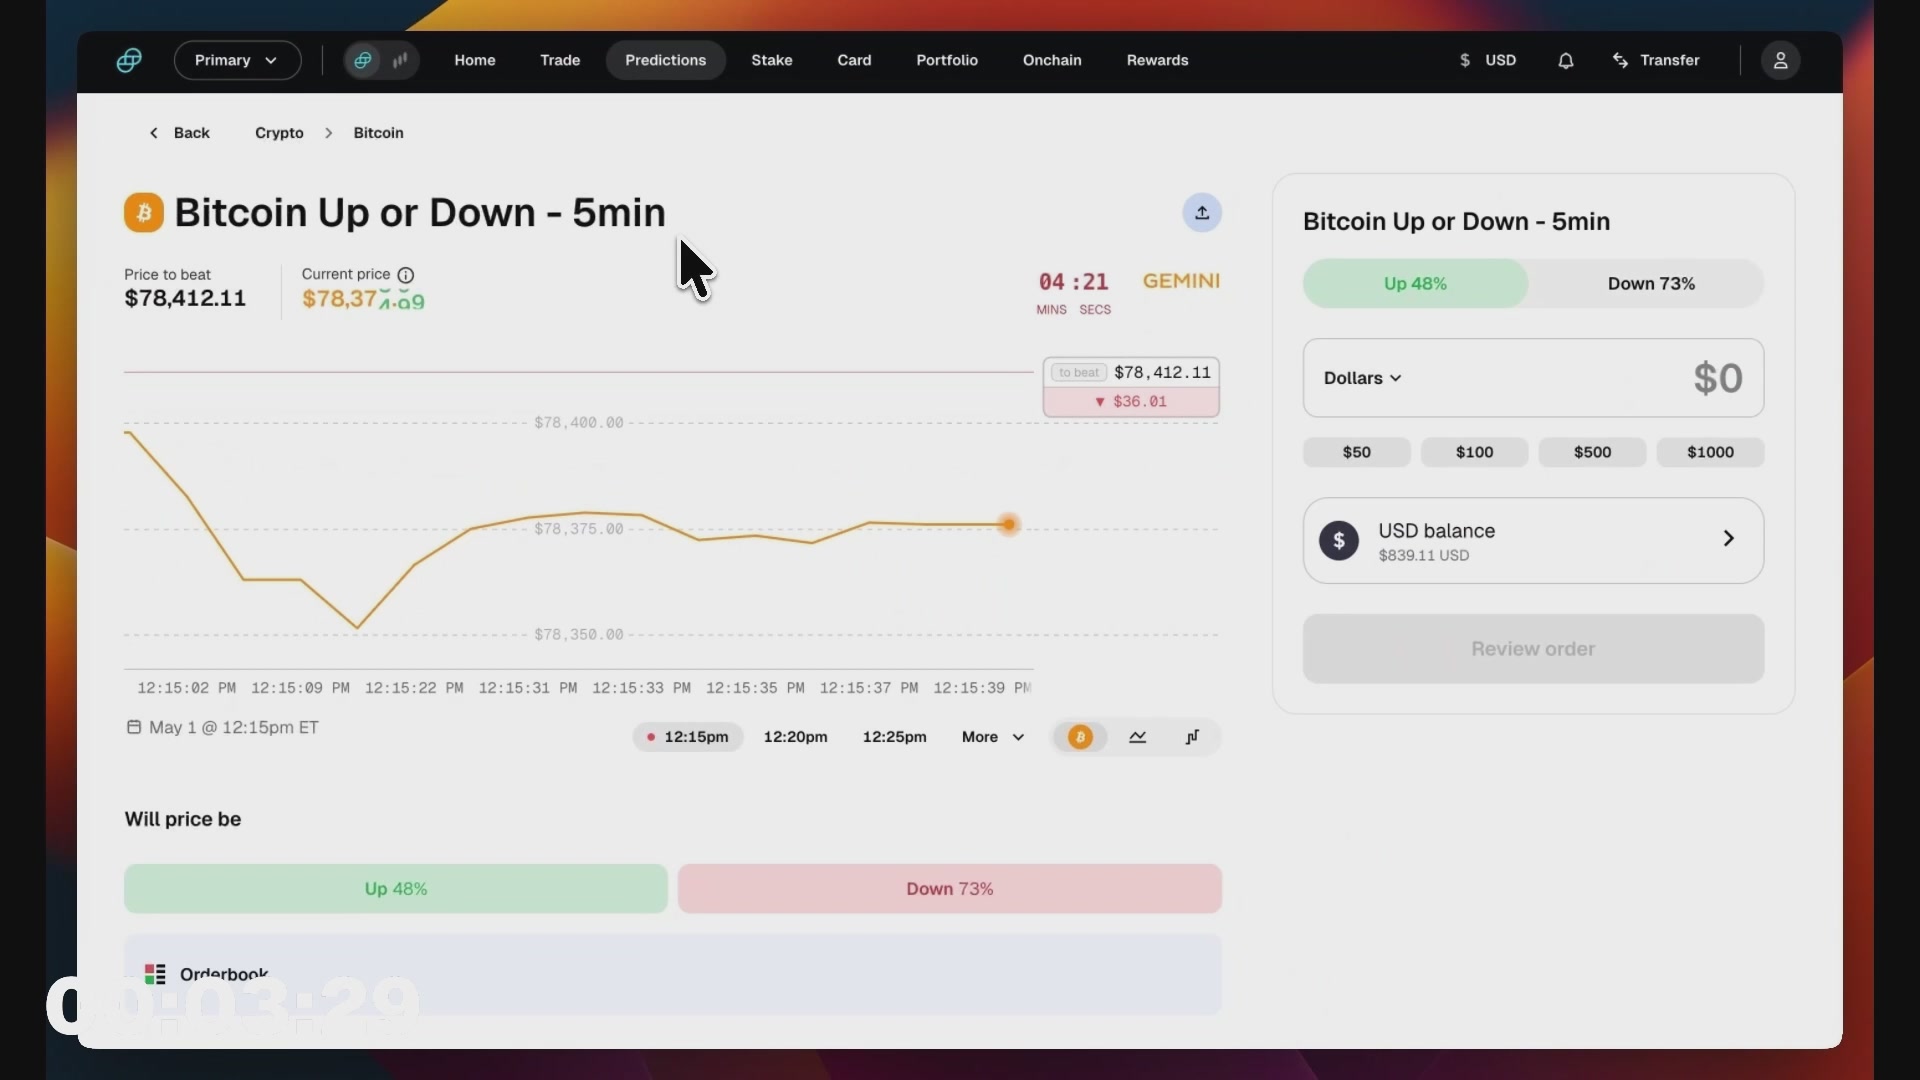Select the Bitcoin chart view icon
1920x1080 pixels.
coord(1080,738)
